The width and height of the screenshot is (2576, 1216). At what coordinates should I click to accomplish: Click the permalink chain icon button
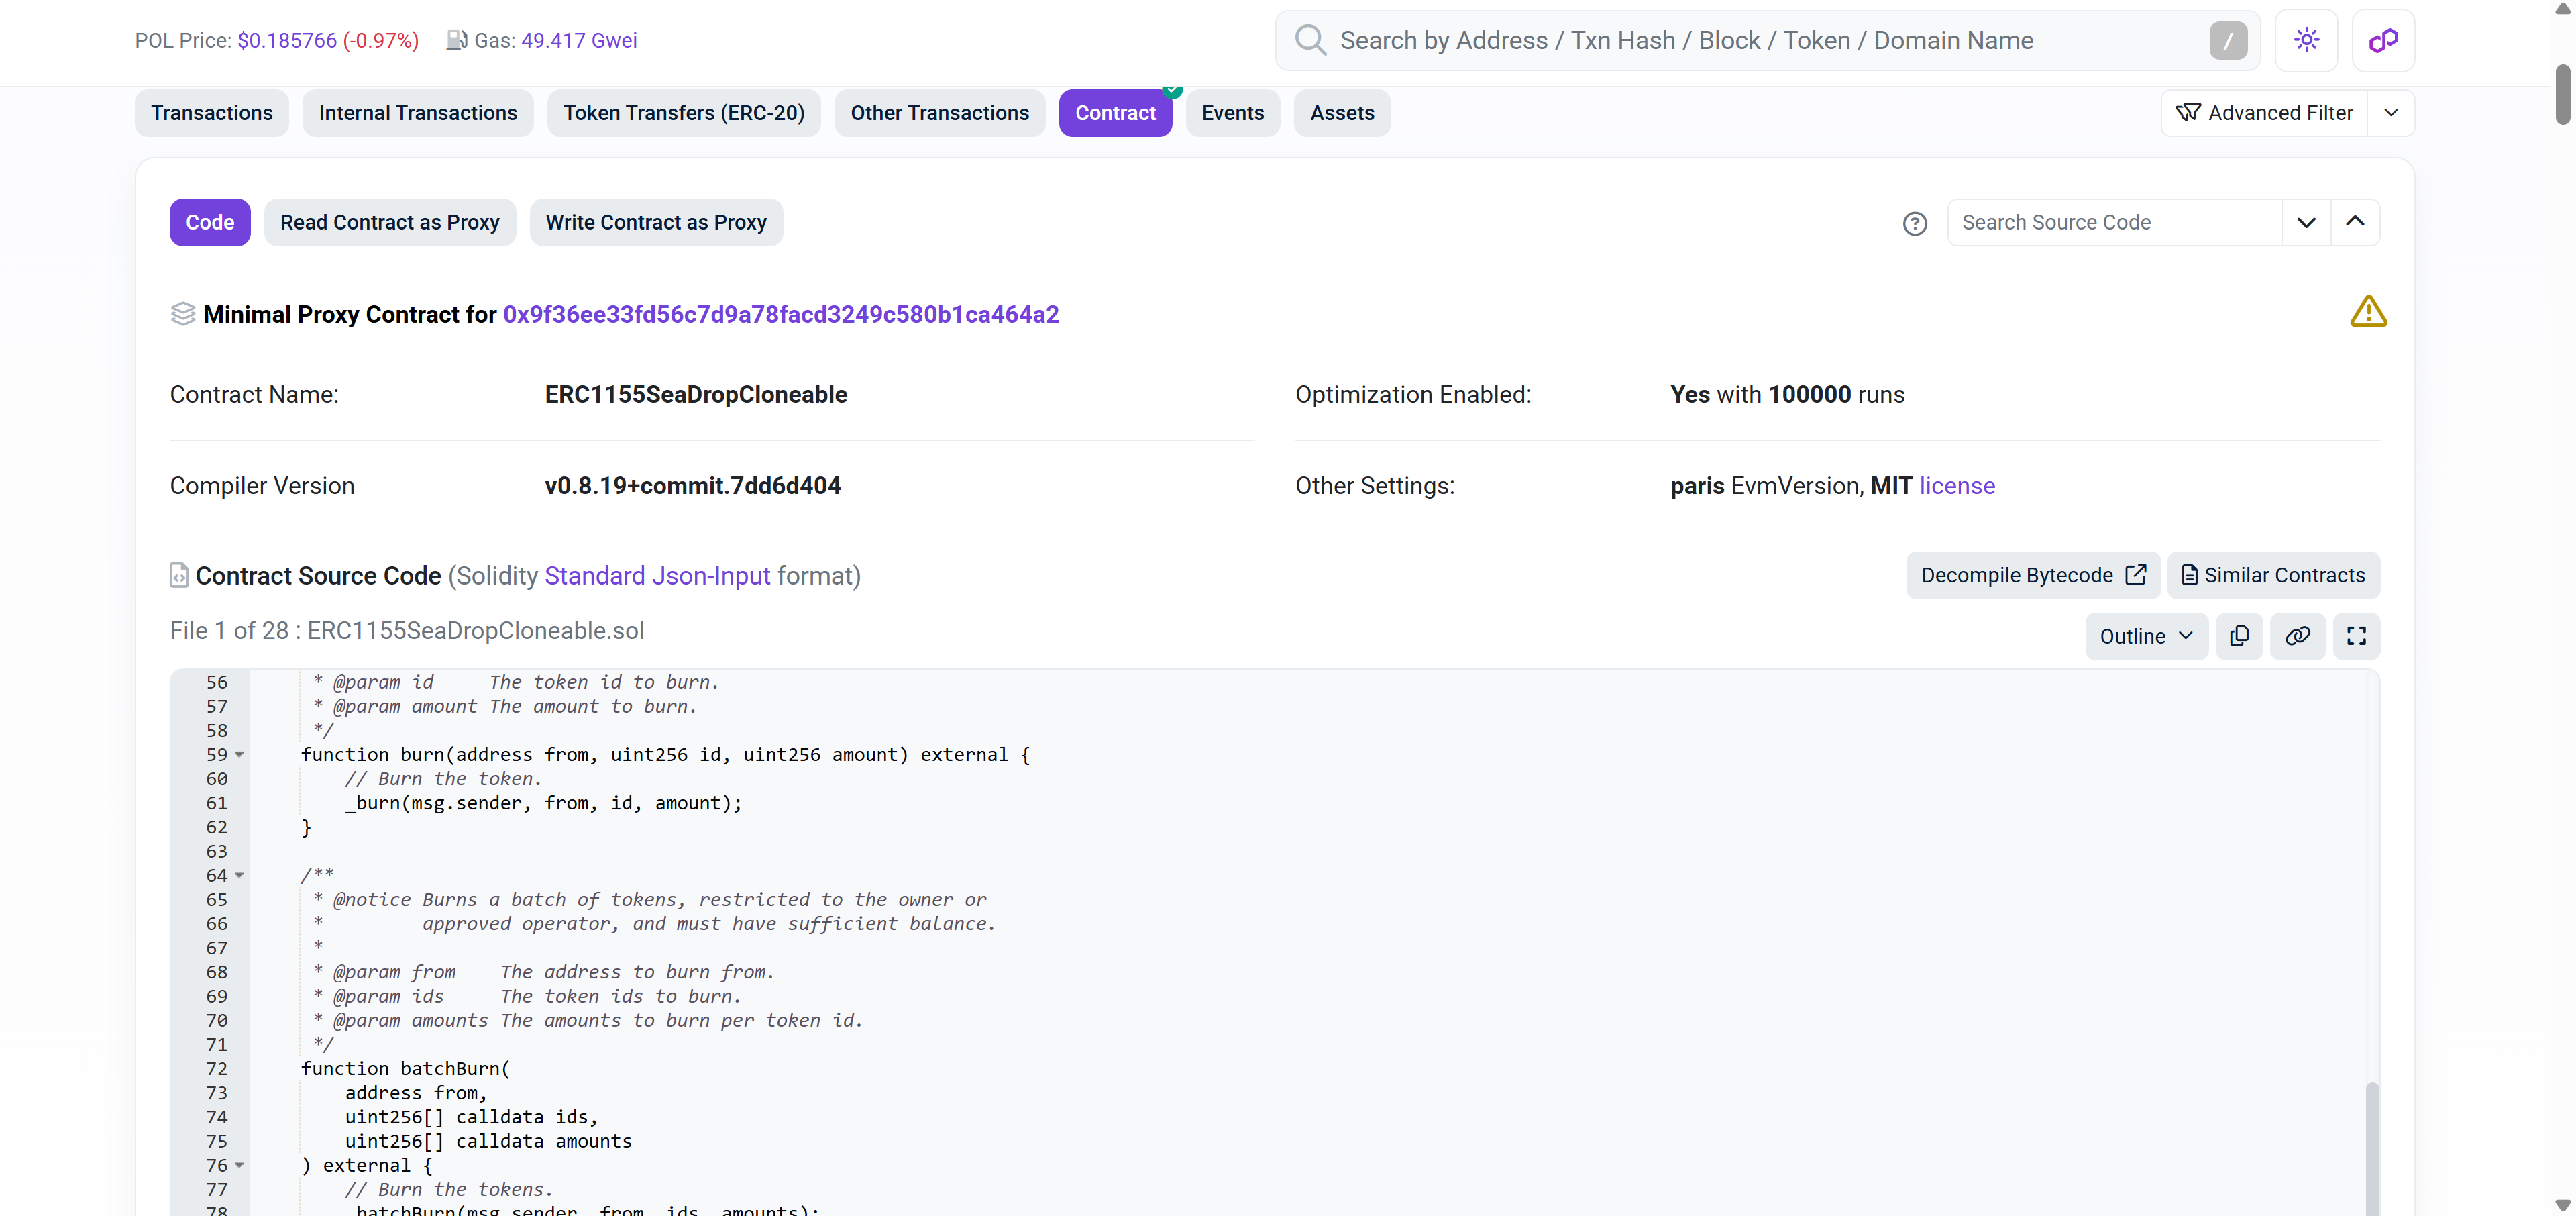pos(2297,636)
